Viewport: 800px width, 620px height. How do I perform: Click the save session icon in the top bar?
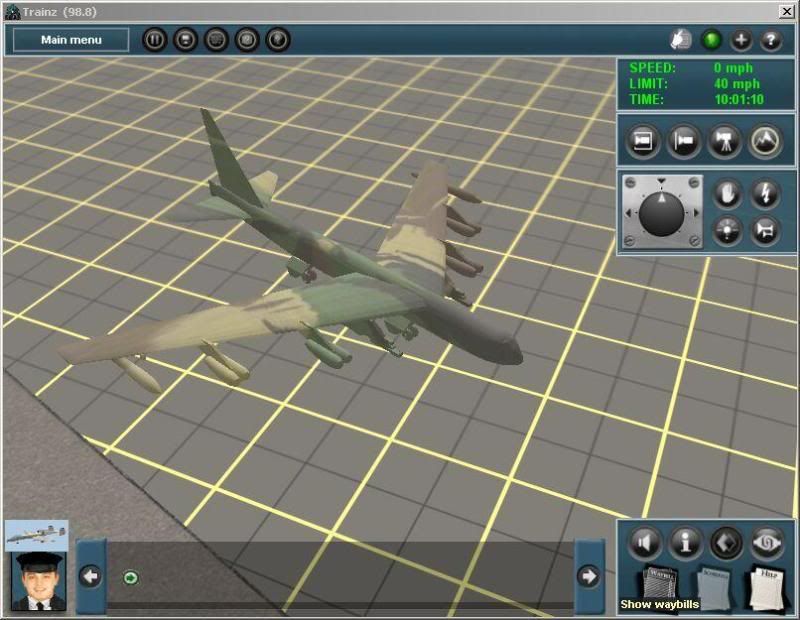[x=186, y=40]
